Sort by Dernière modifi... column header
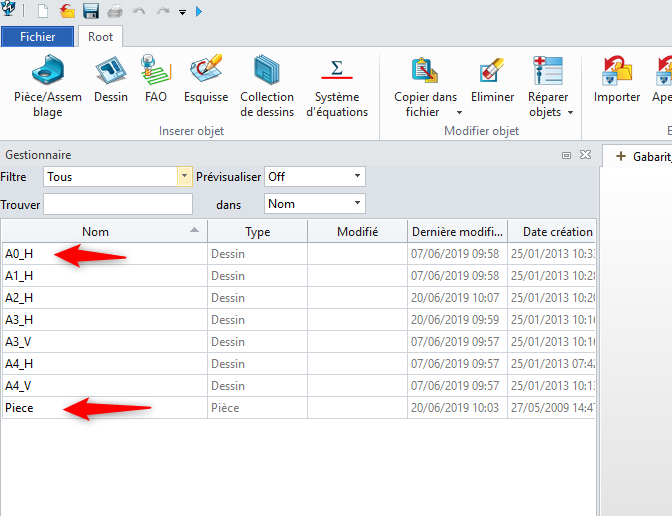Viewport: 672px width, 516px height. (x=457, y=232)
